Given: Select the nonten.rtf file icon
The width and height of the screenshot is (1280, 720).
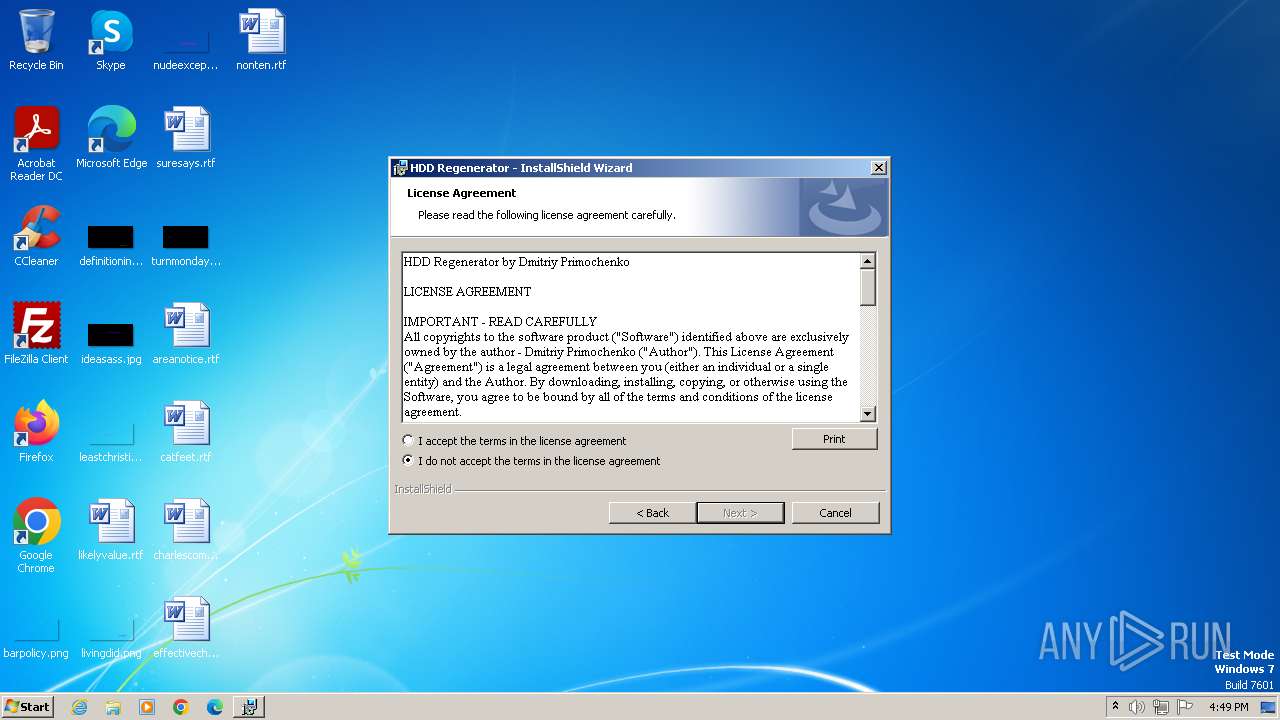Looking at the screenshot, I should (261, 40).
